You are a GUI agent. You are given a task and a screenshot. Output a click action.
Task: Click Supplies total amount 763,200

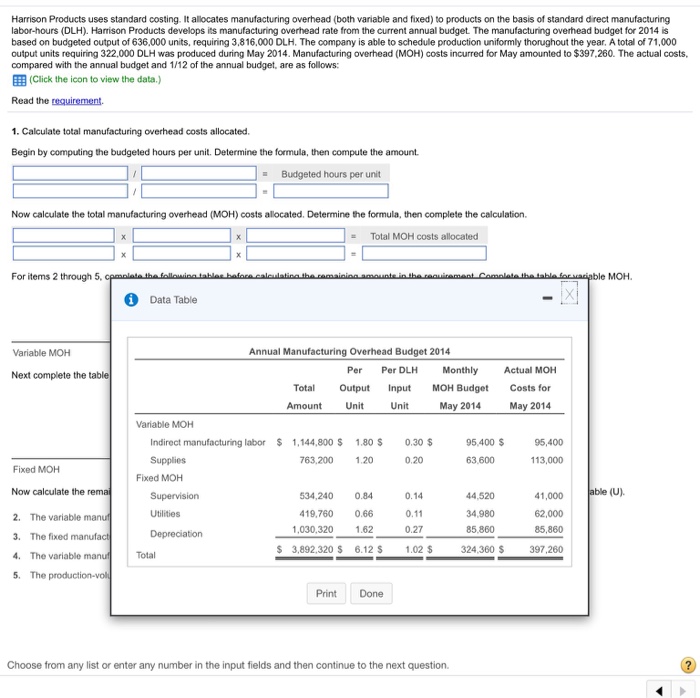(x=316, y=460)
